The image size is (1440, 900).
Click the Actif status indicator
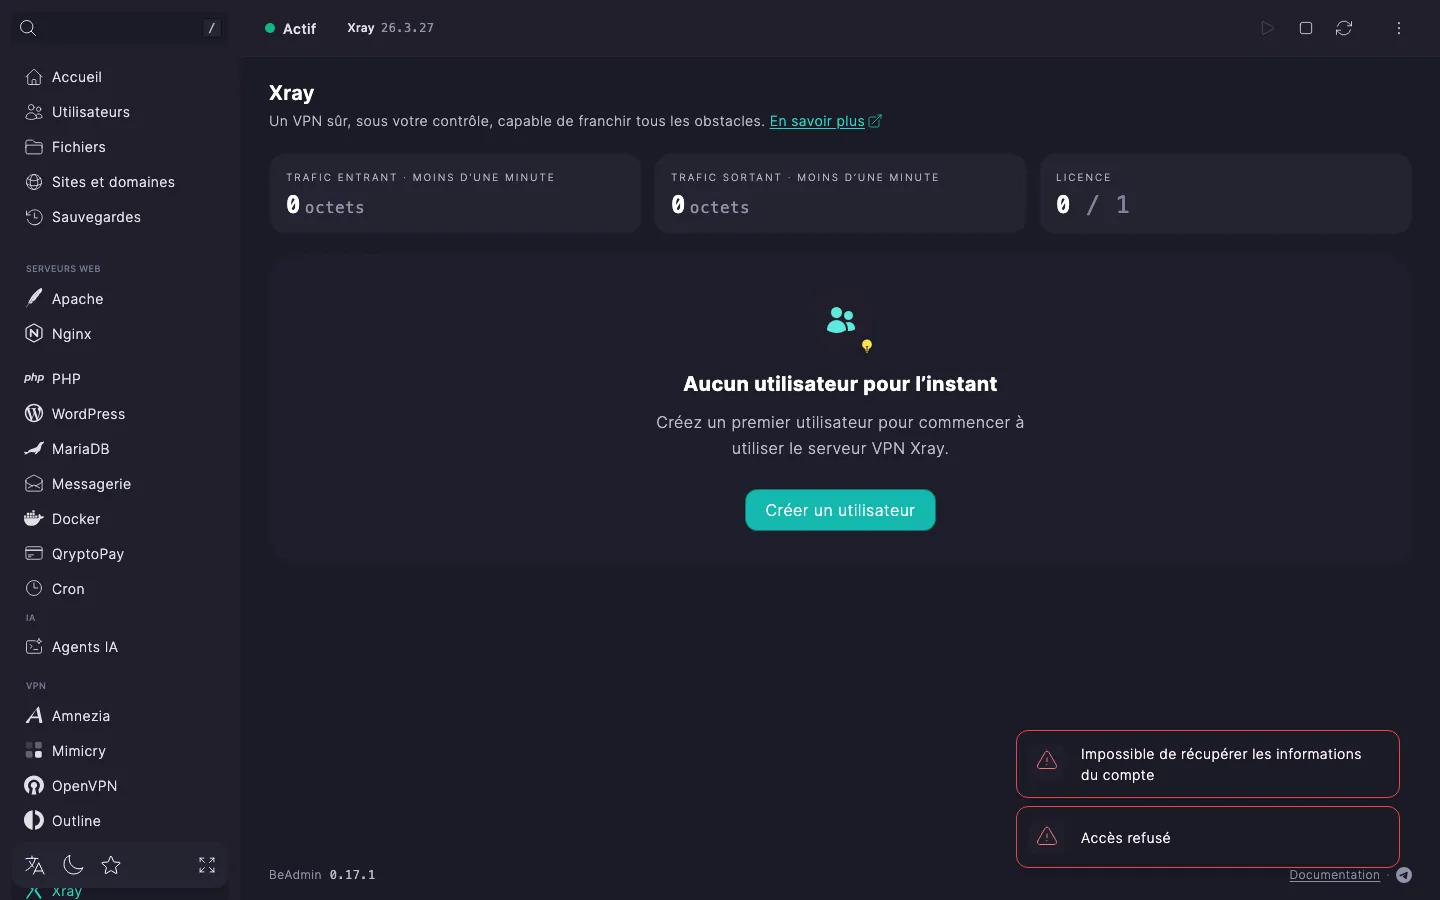point(290,29)
